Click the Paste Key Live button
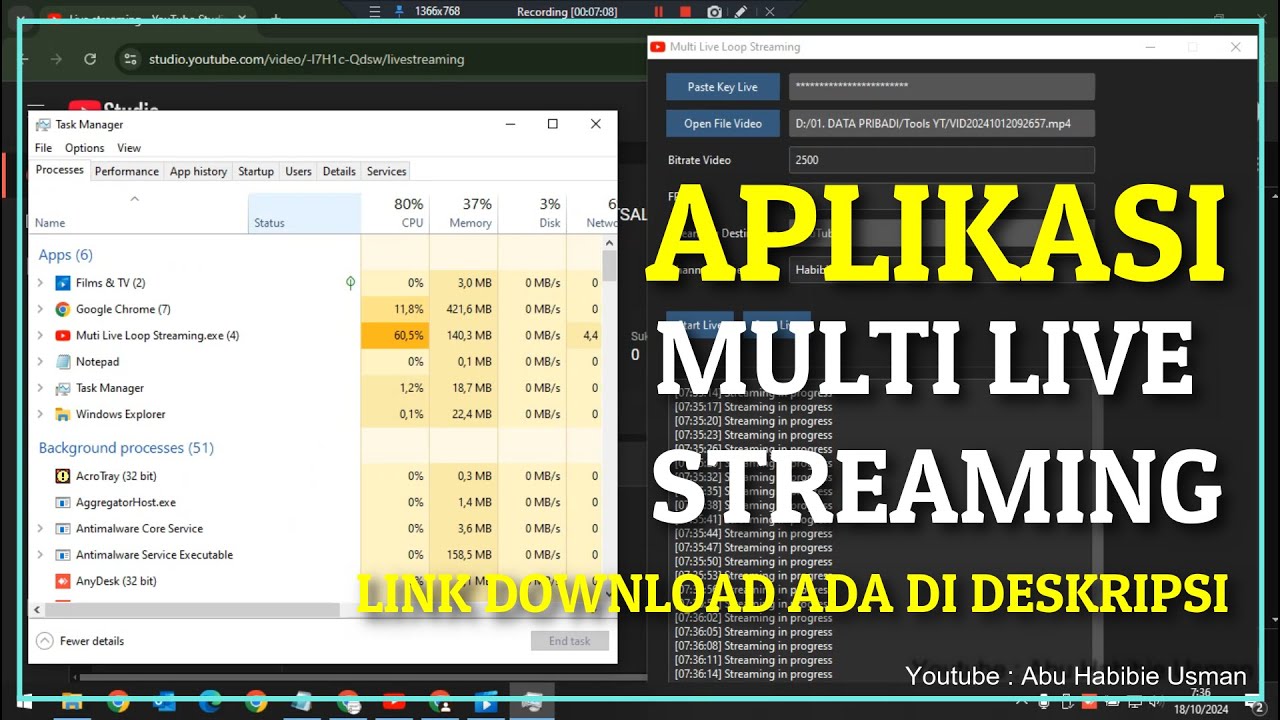This screenshot has width=1280, height=720. pos(722,87)
